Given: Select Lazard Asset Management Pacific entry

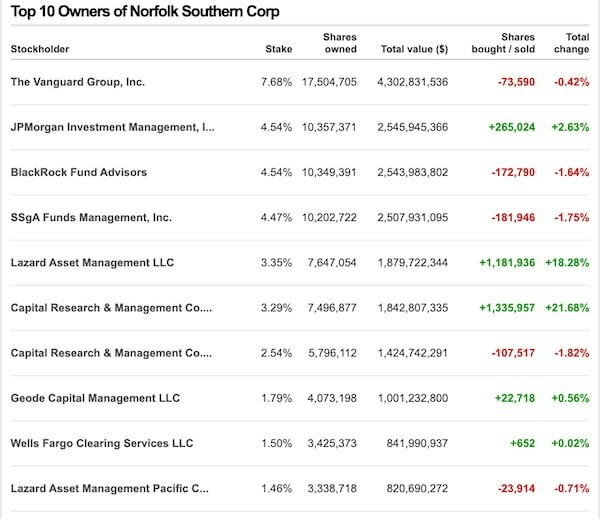Looking at the screenshot, I should tap(109, 488).
